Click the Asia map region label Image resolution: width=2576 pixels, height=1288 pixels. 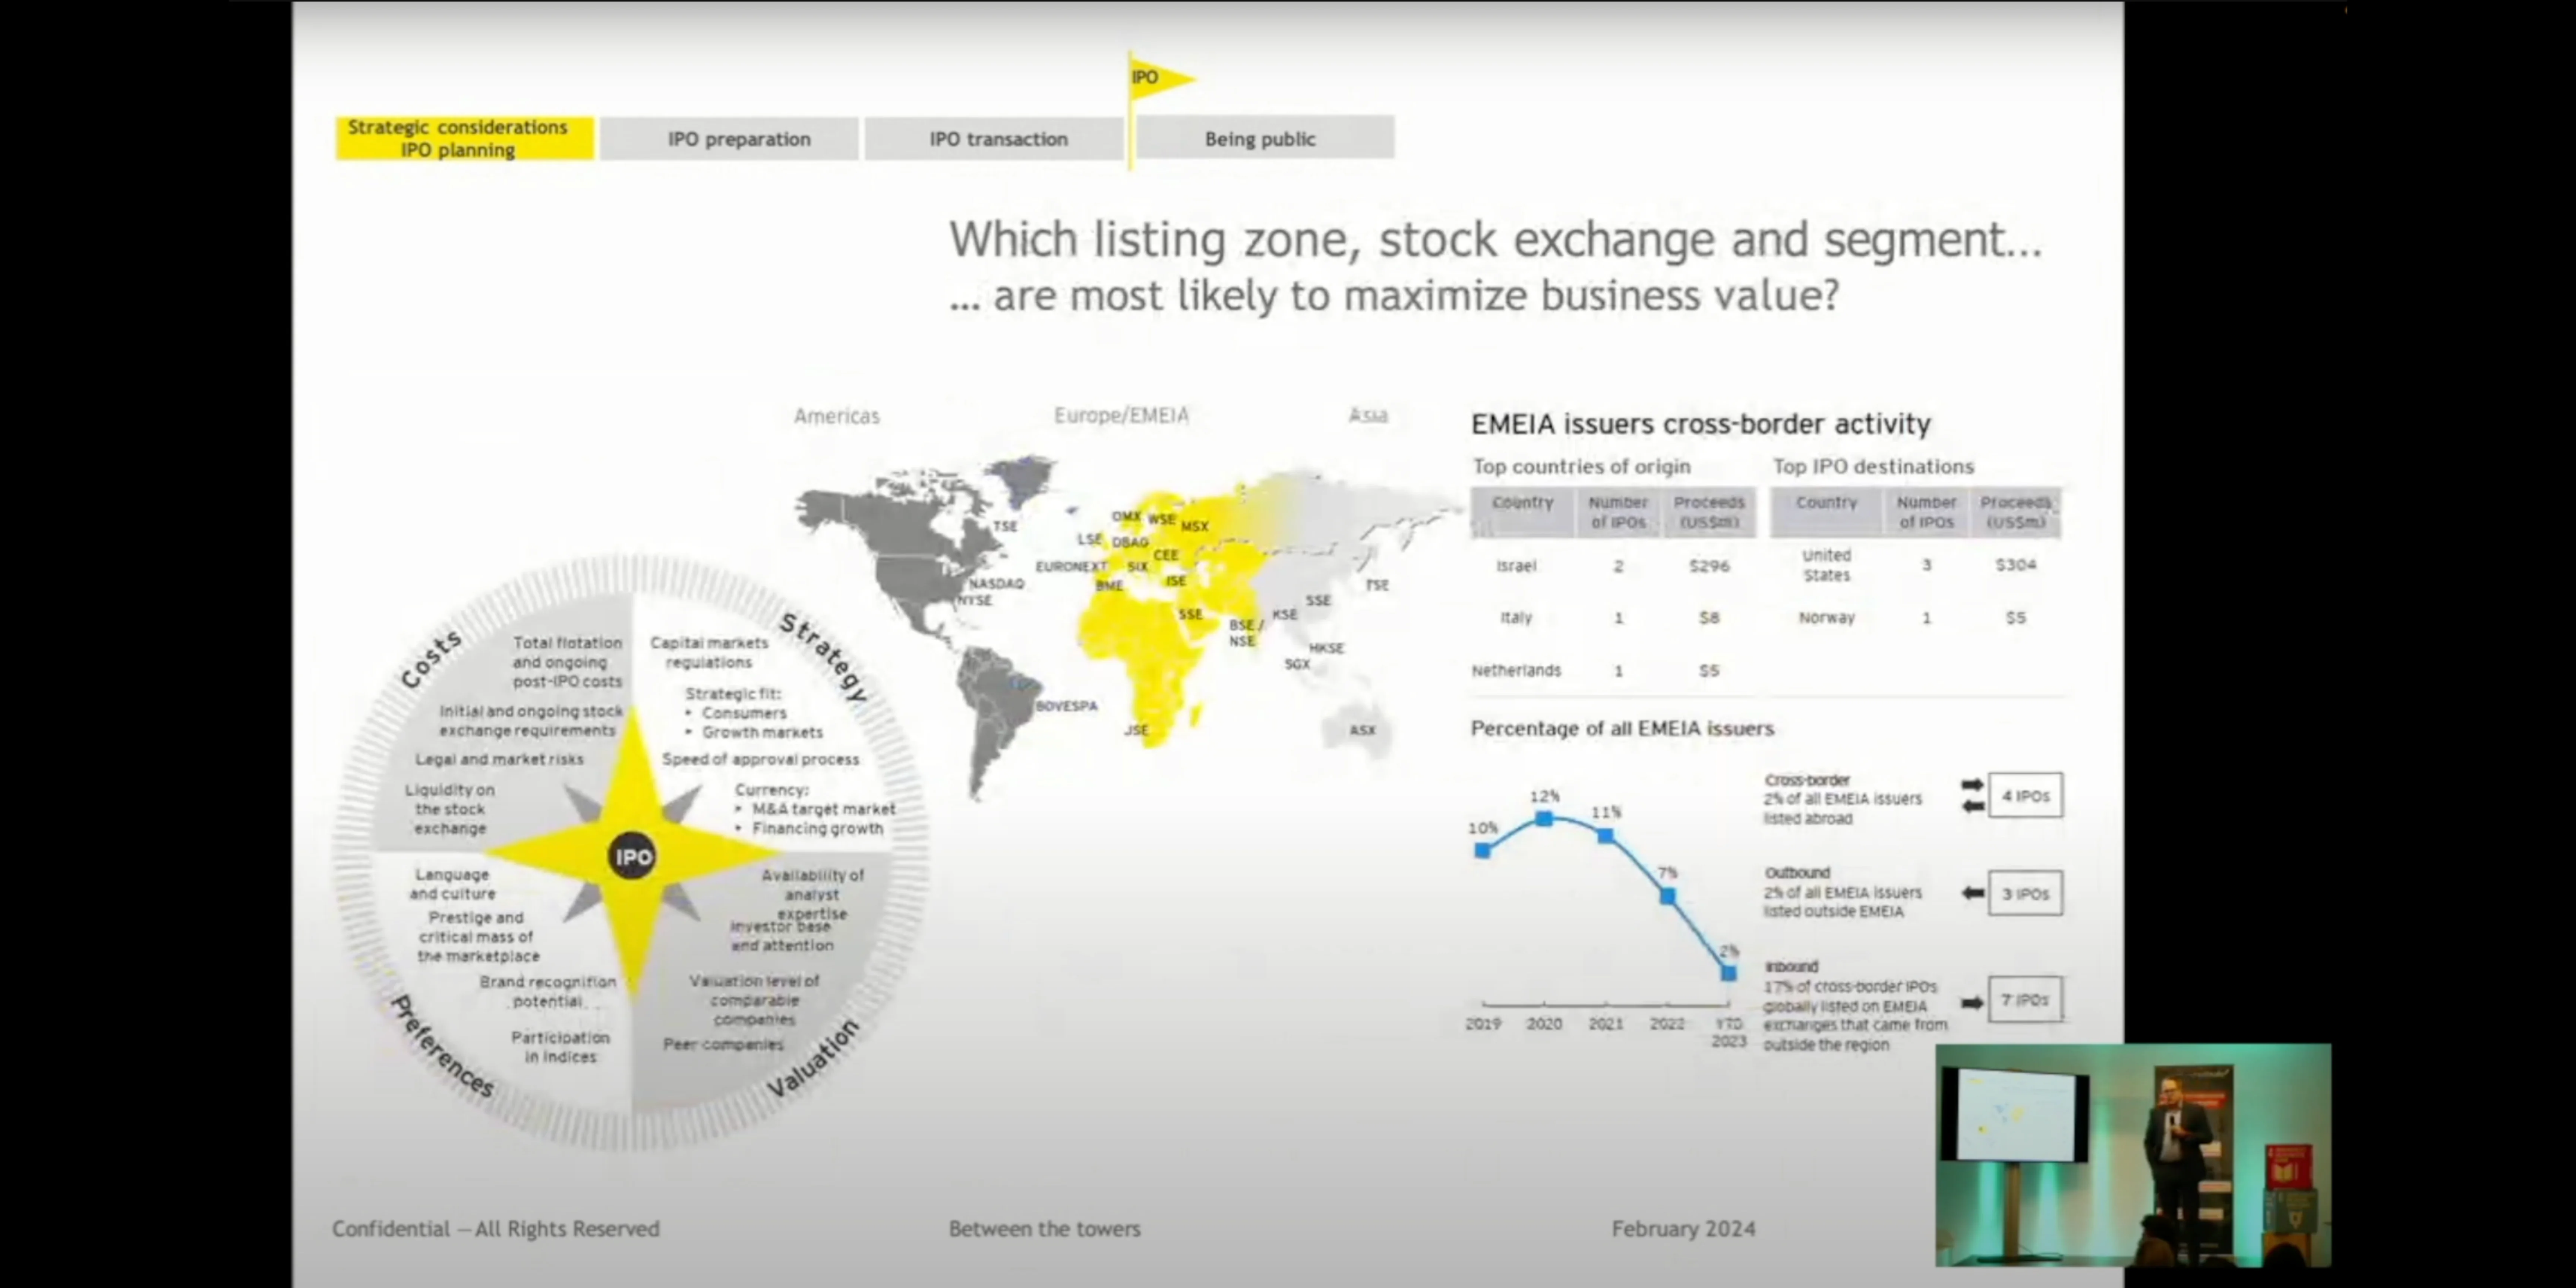1368,415
